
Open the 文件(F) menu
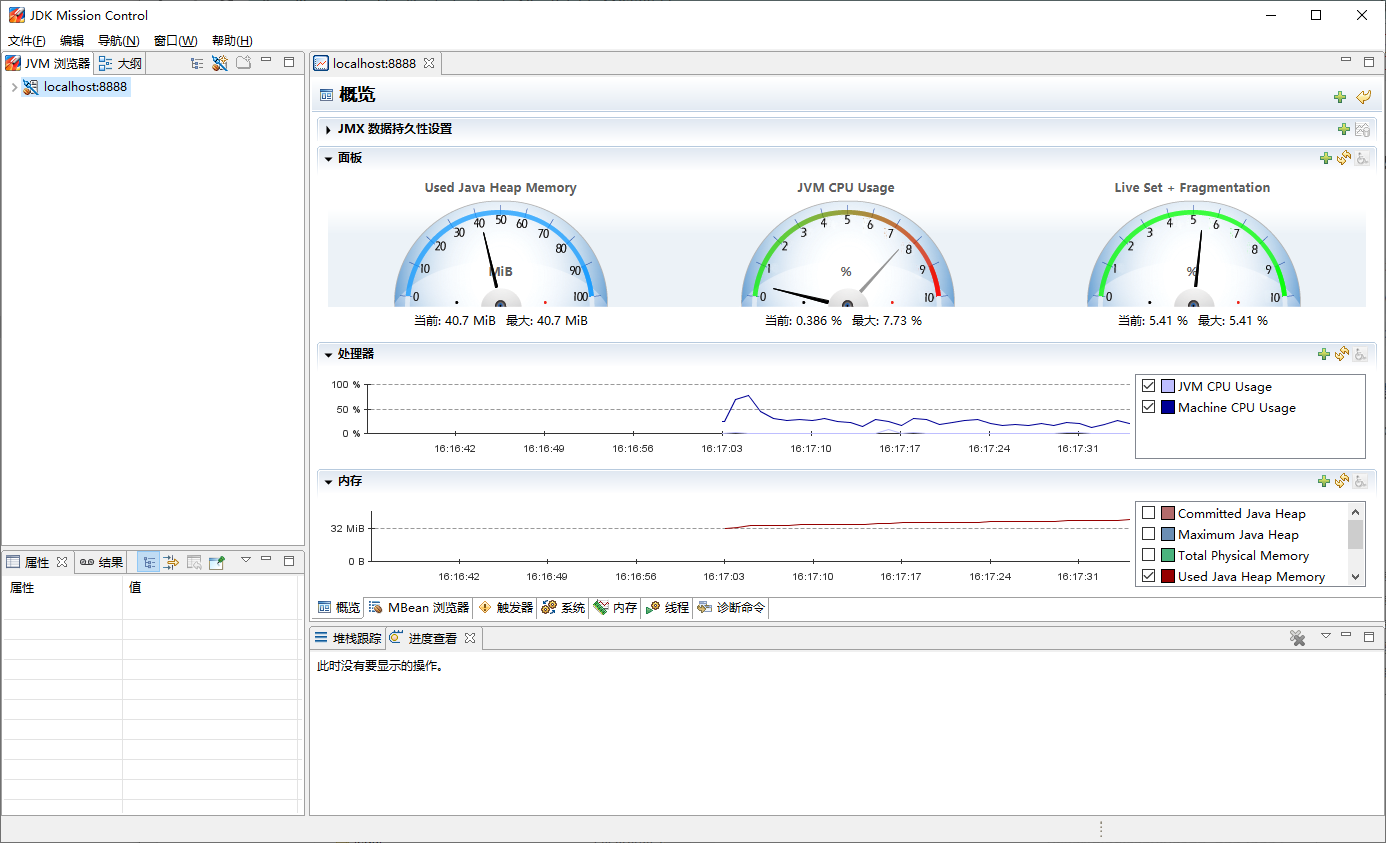27,41
